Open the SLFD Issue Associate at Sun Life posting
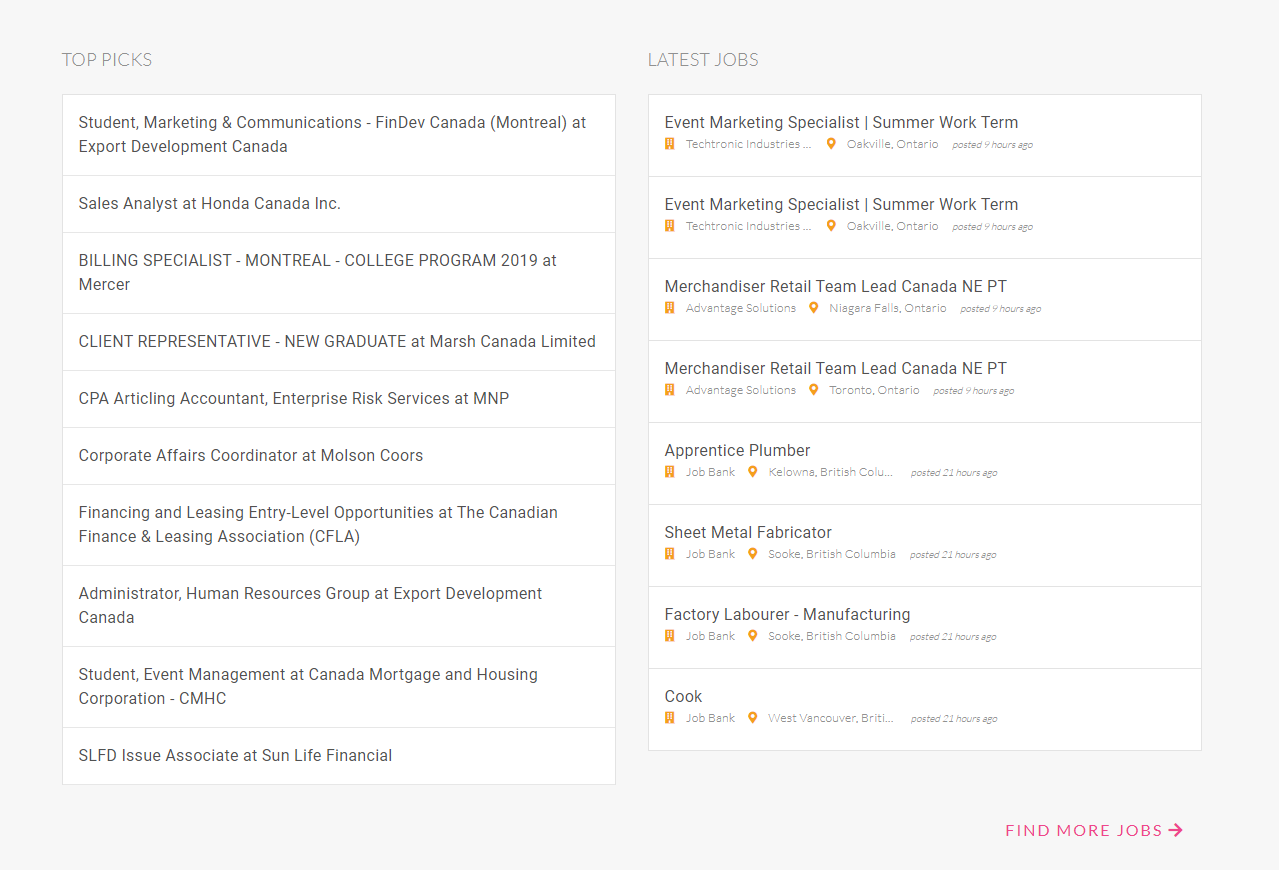The image size is (1279, 870). click(x=235, y=756)
